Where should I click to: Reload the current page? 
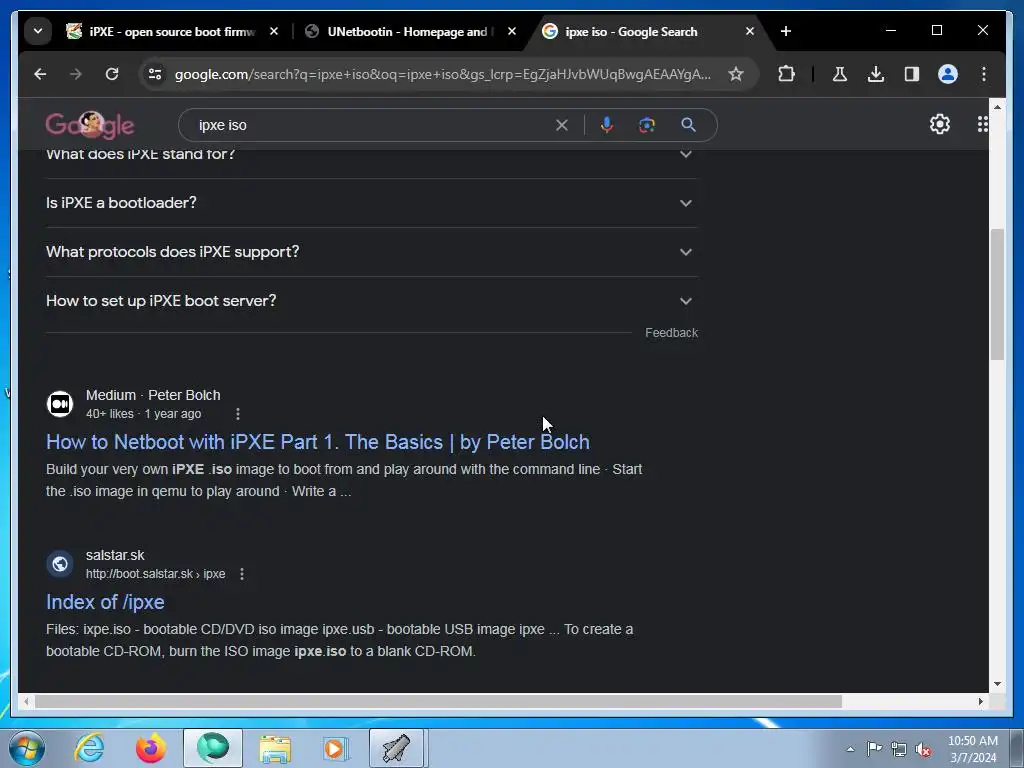click(x=112, y=74)
